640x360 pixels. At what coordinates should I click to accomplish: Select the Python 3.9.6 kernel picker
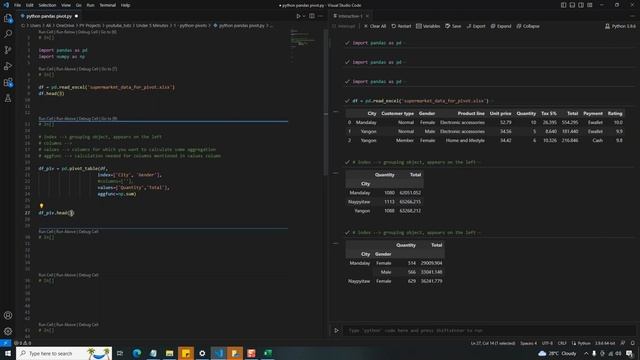[620, 26]
